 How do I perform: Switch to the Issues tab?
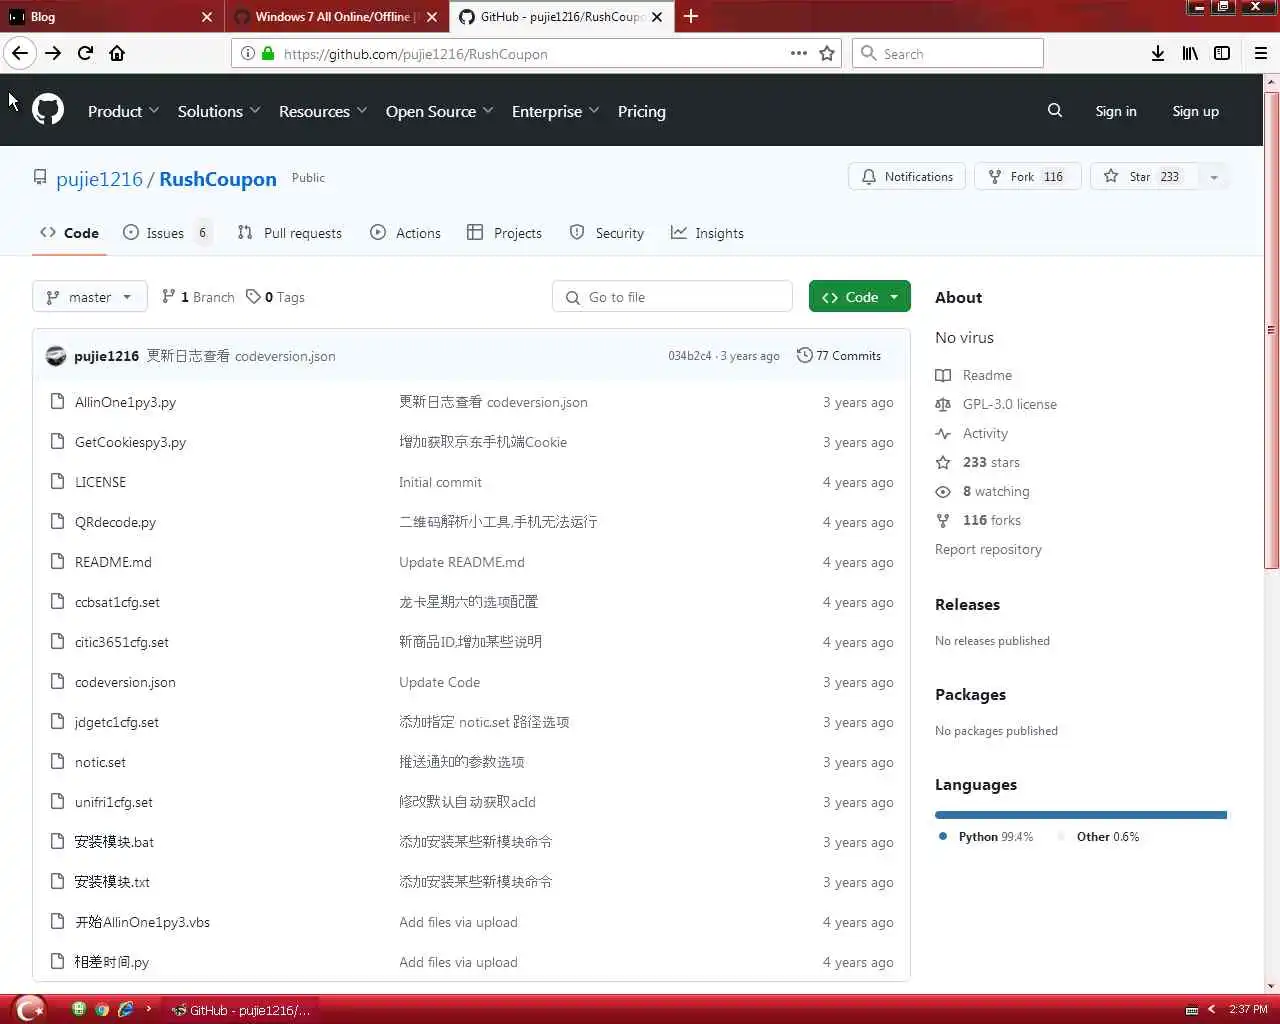167,233
